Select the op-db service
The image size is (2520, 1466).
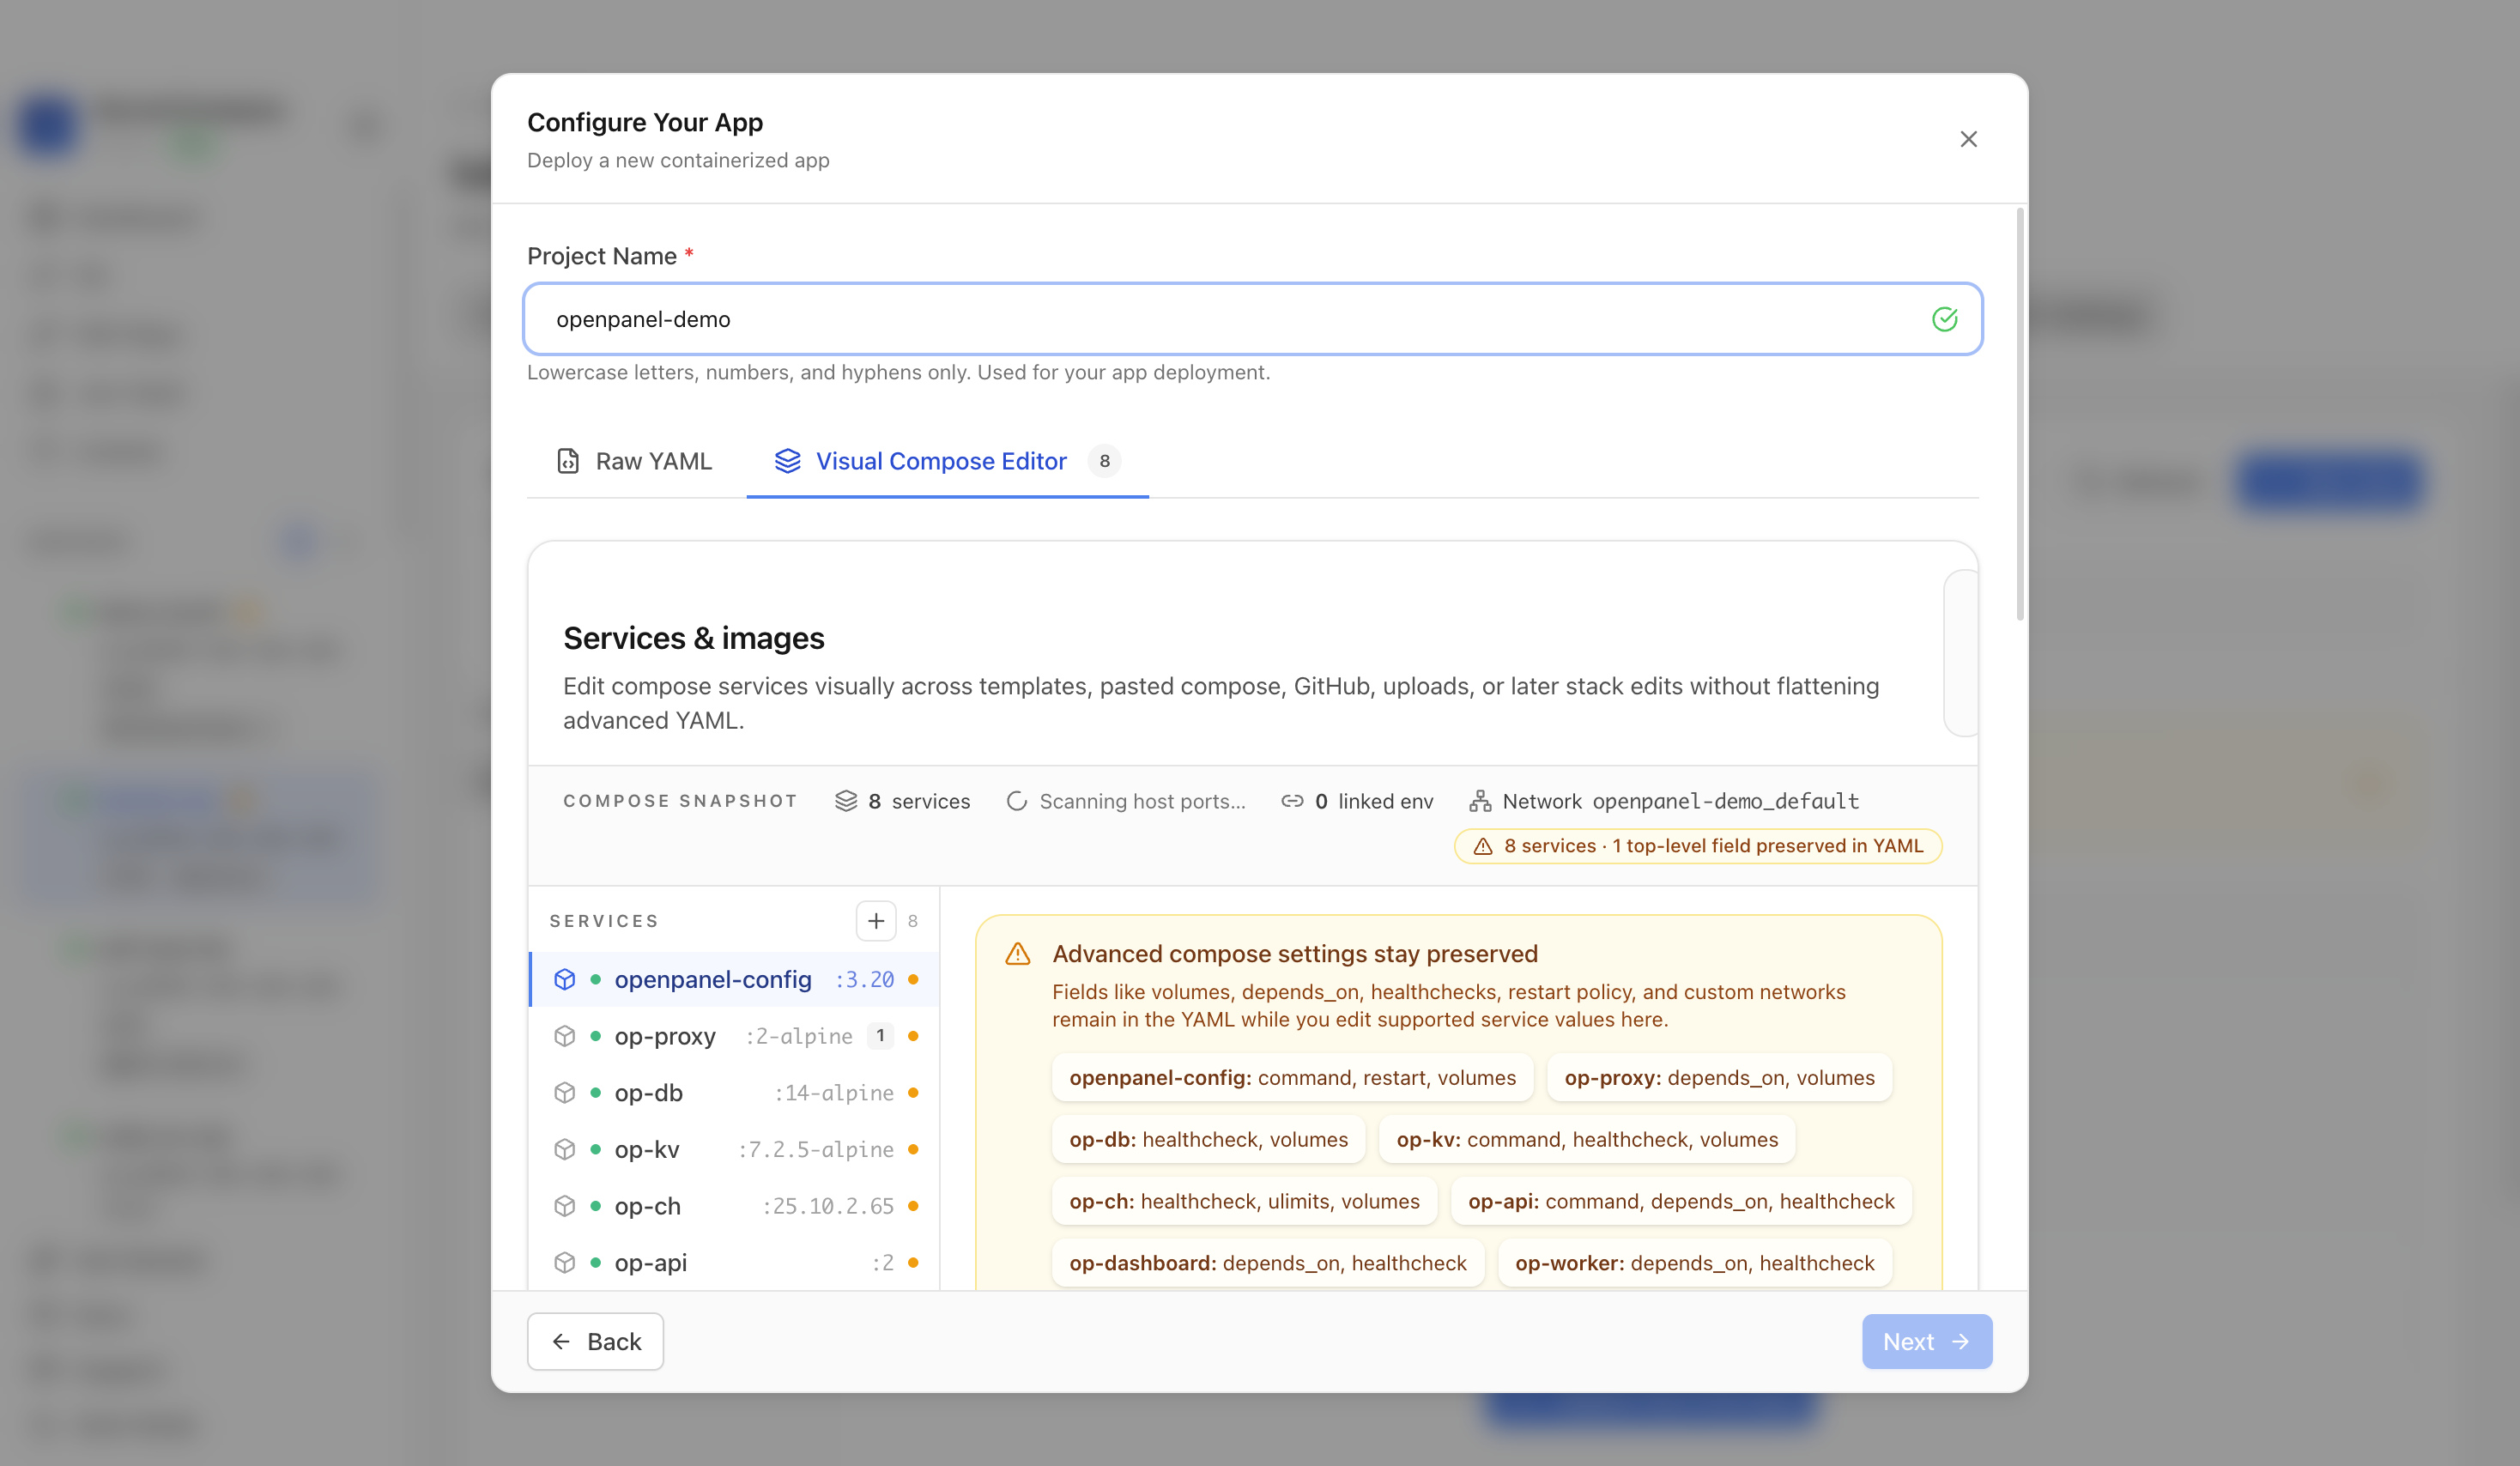coord(734,1093)
